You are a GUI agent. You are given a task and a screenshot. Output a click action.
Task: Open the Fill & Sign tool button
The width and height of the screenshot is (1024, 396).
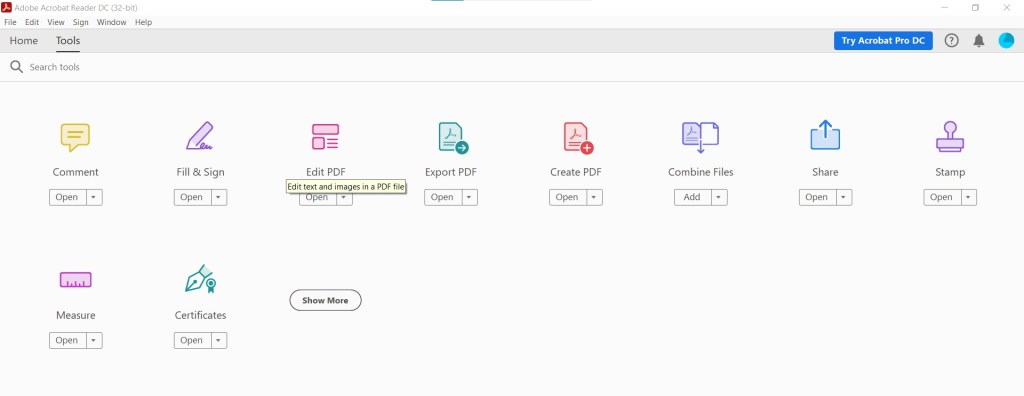point(193,197)
